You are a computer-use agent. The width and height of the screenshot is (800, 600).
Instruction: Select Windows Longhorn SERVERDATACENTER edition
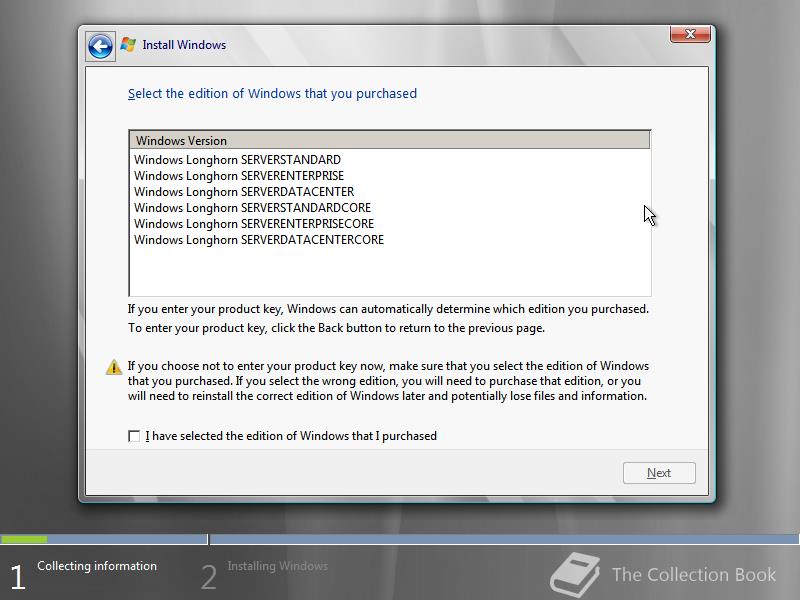point(390,192)
